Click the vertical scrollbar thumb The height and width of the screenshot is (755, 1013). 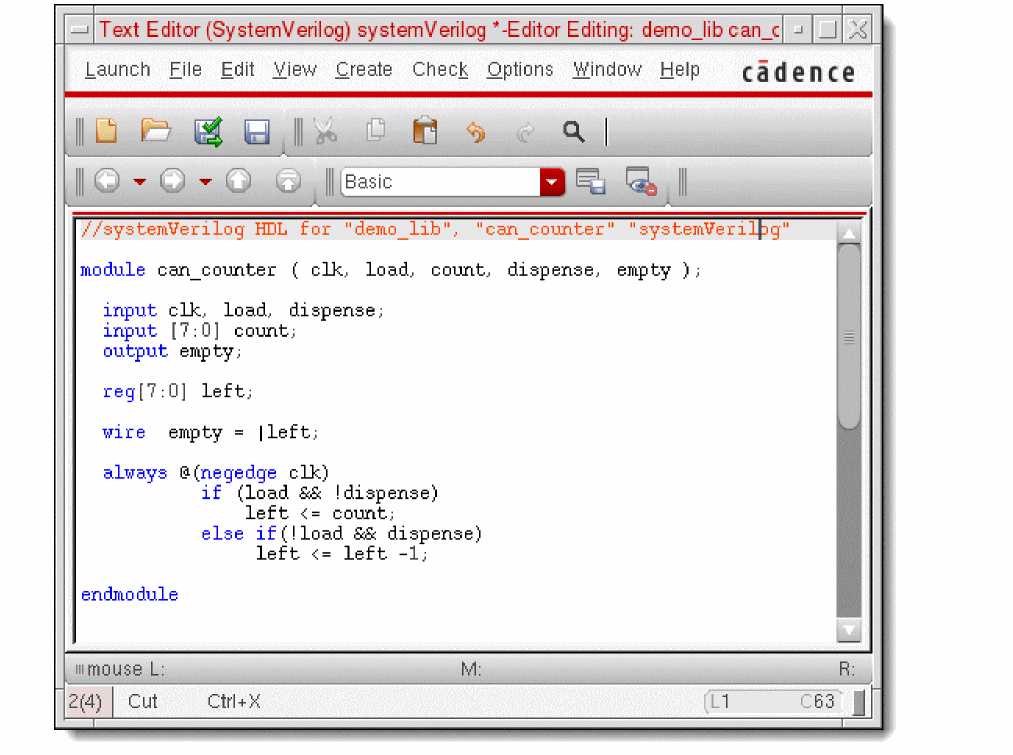(849, 336)
